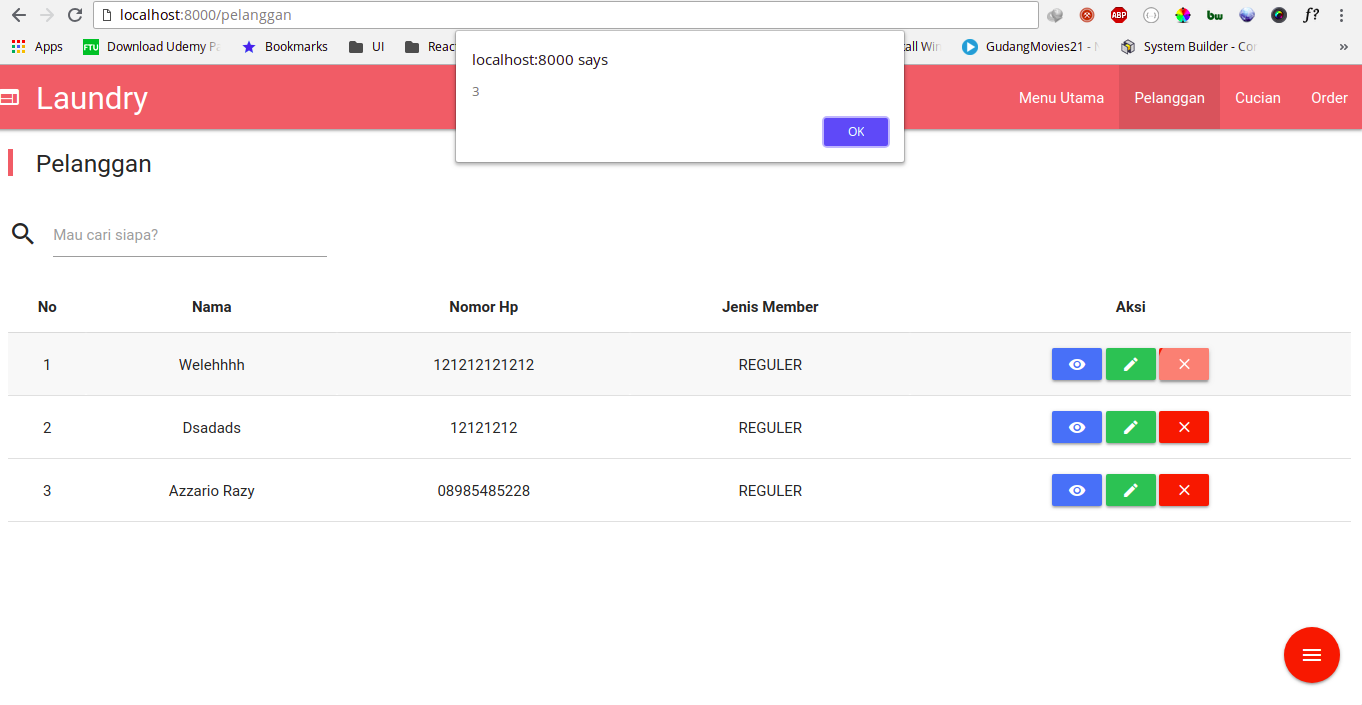Select the name cell 'Dsadads'
1362x705 pixels.
click(212, 428)
